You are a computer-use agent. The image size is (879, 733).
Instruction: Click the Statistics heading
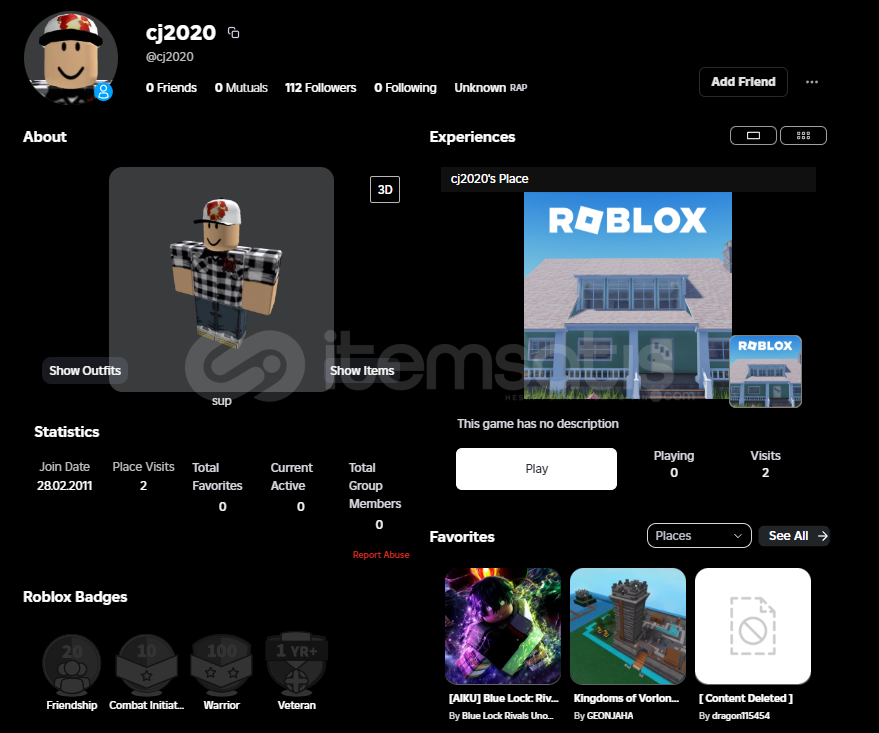(67, 432)
